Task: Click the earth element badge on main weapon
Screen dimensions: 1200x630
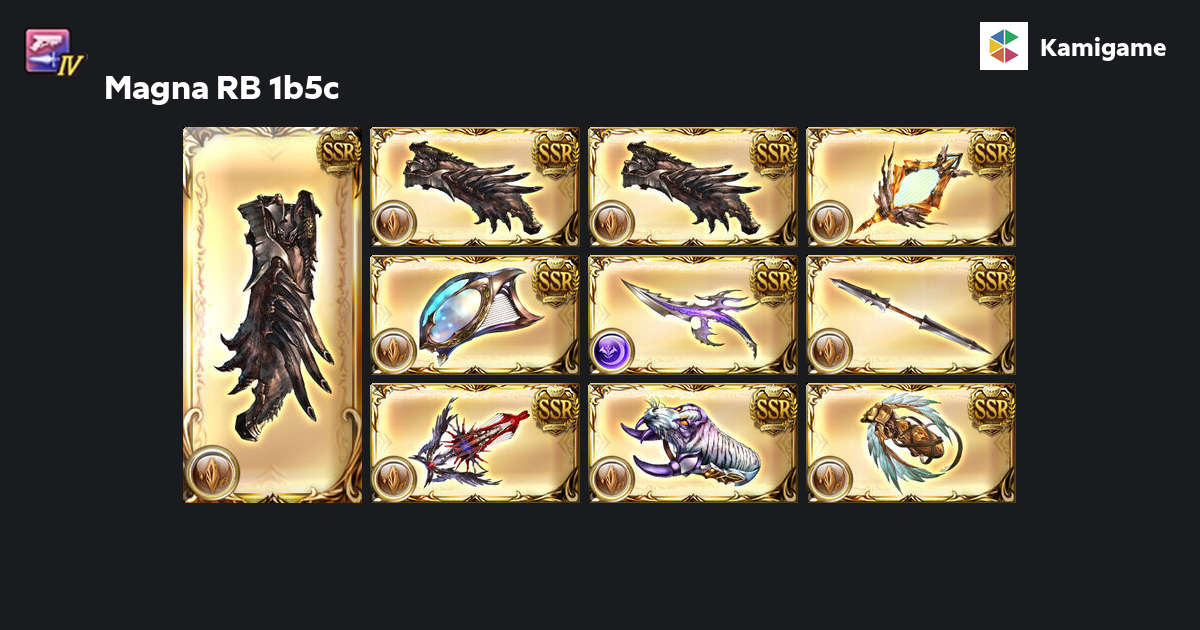Action: pyautogui.click(x=212, y=473)
